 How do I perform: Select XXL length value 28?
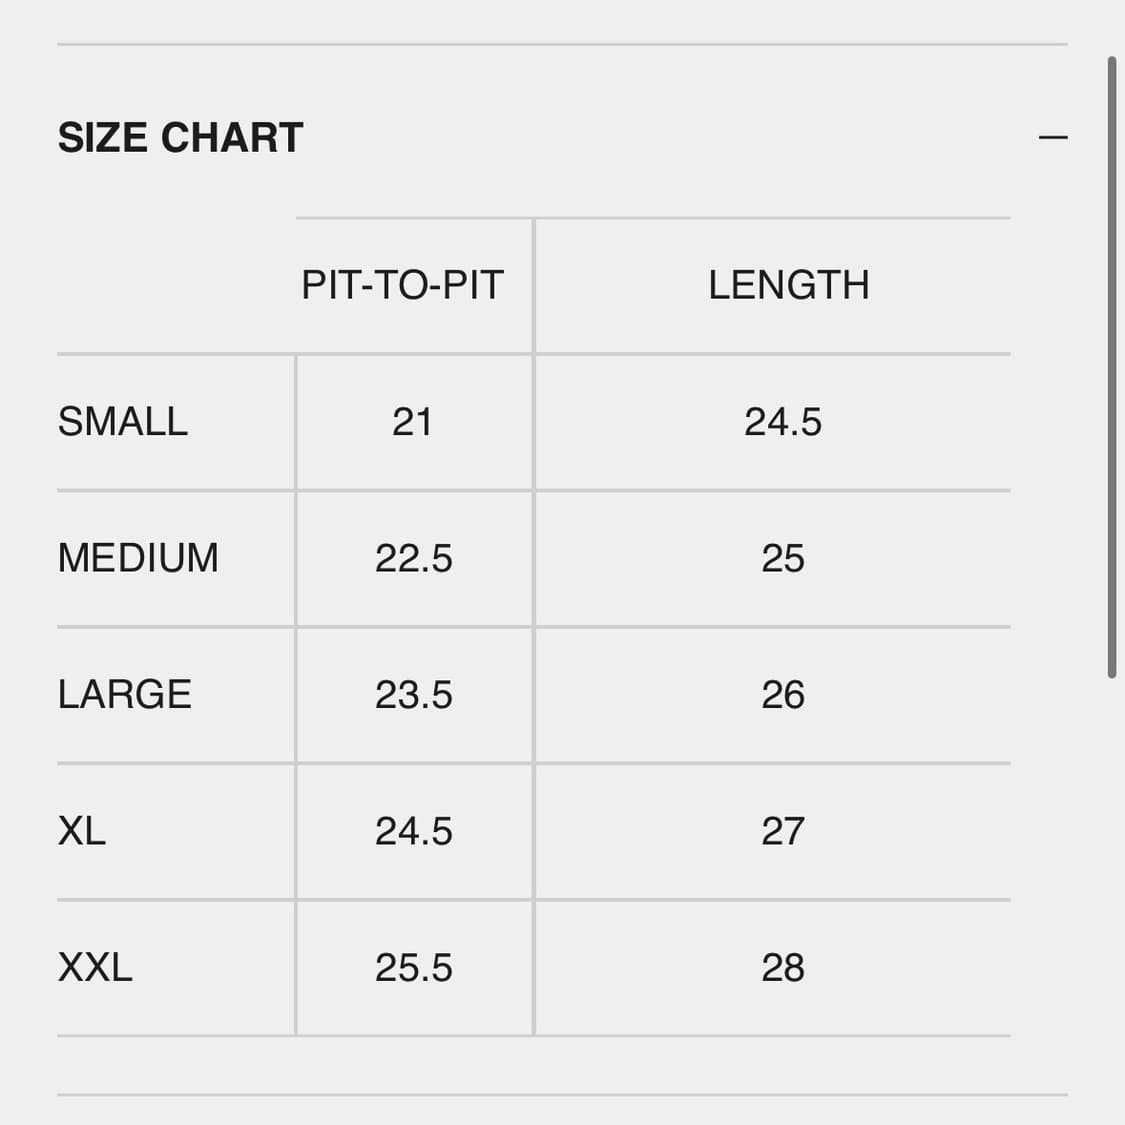coord(783,968)
